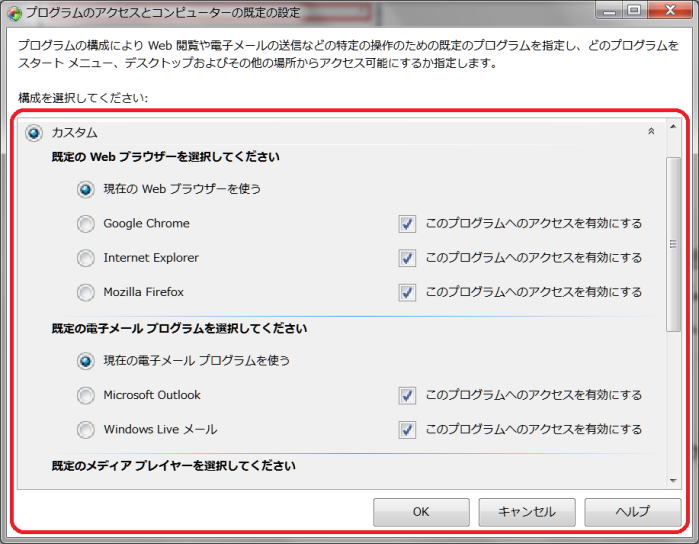Viewport: 699px width, 544px height.
Task: Choose Windows Live メール as default email
Action: click(86, 430)
